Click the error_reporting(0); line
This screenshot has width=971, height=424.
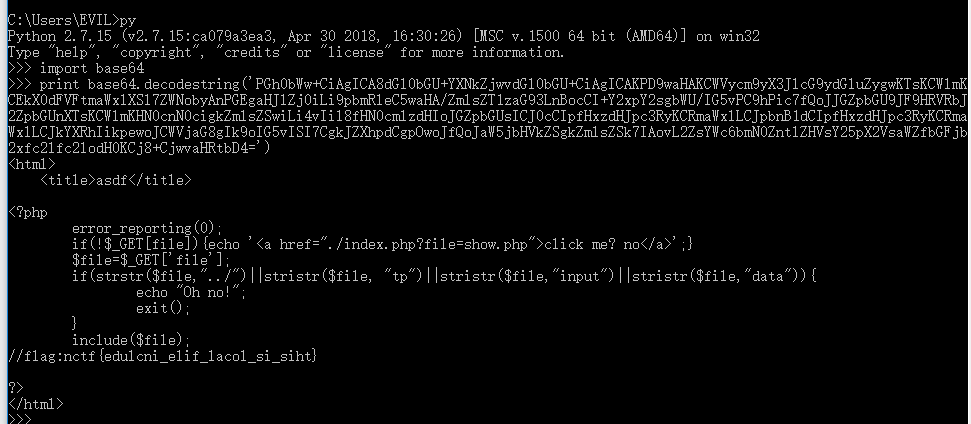148,227
